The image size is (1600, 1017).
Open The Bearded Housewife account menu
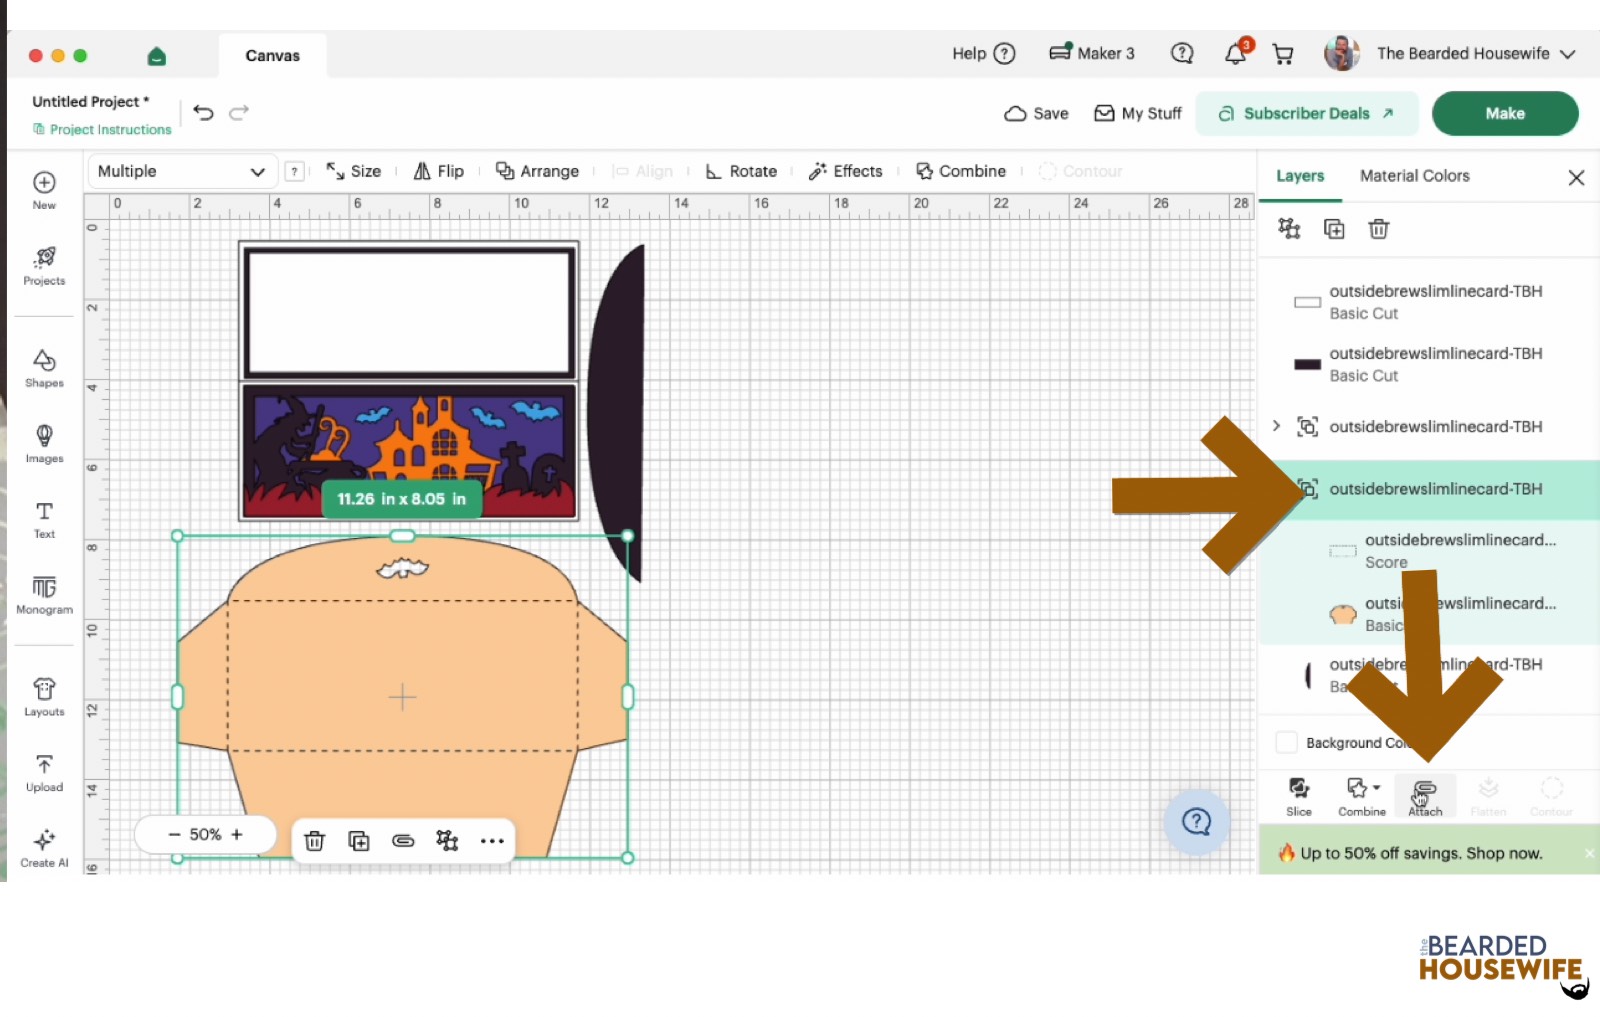(1450, 53)
